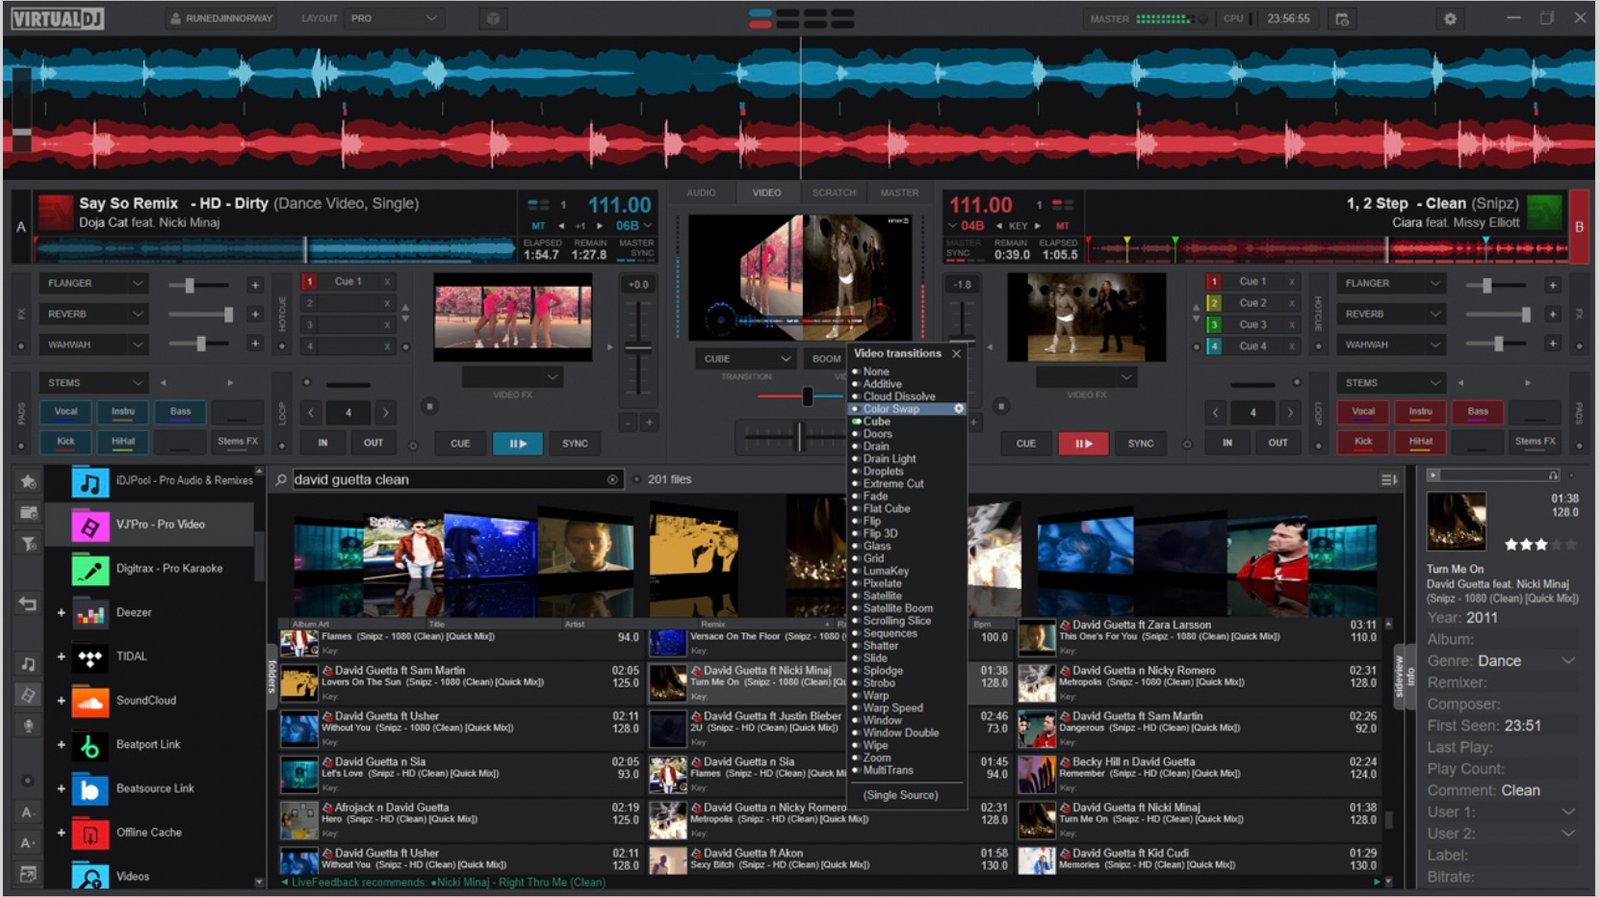The width and height of the screenshot is (1600, 897).
Task: Open the FLANGER effect dropdown on deck A
Action: 95,284
